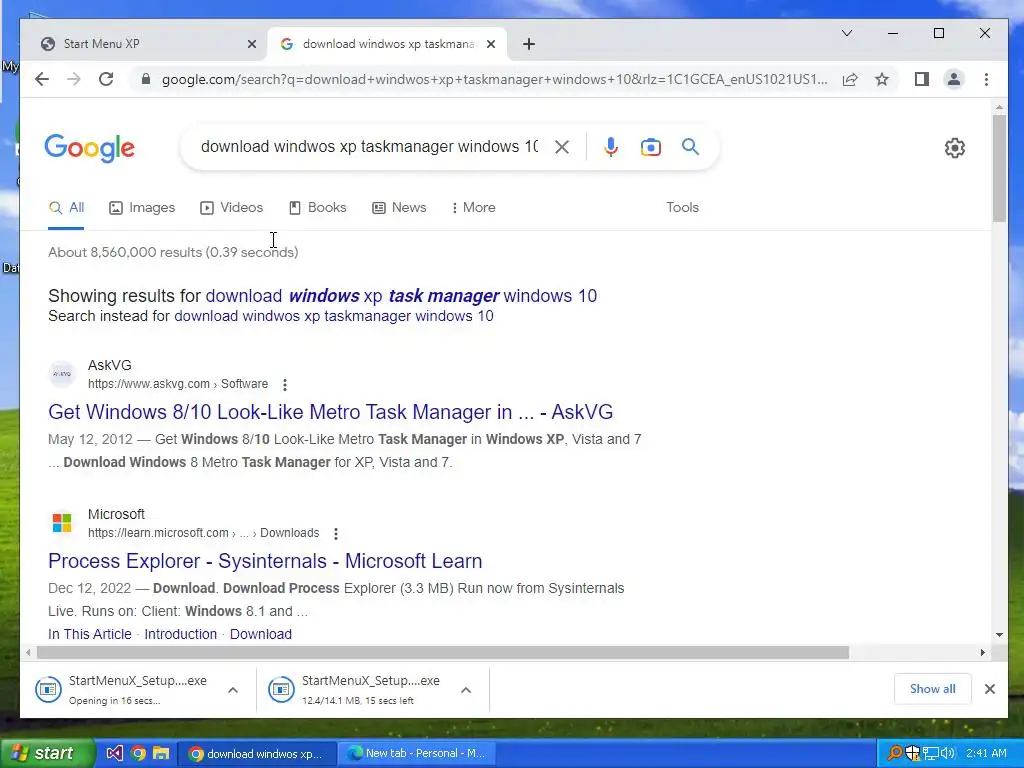Screen dimensions: 1024x768
Task: Open the security shield tray icon
Action: point(912,754)
